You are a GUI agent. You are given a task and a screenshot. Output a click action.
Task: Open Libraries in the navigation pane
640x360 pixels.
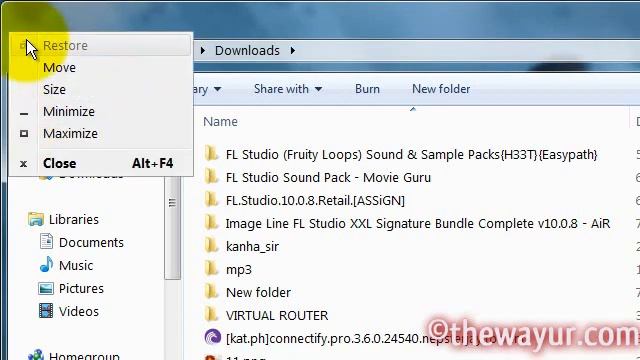pos(74,220)
